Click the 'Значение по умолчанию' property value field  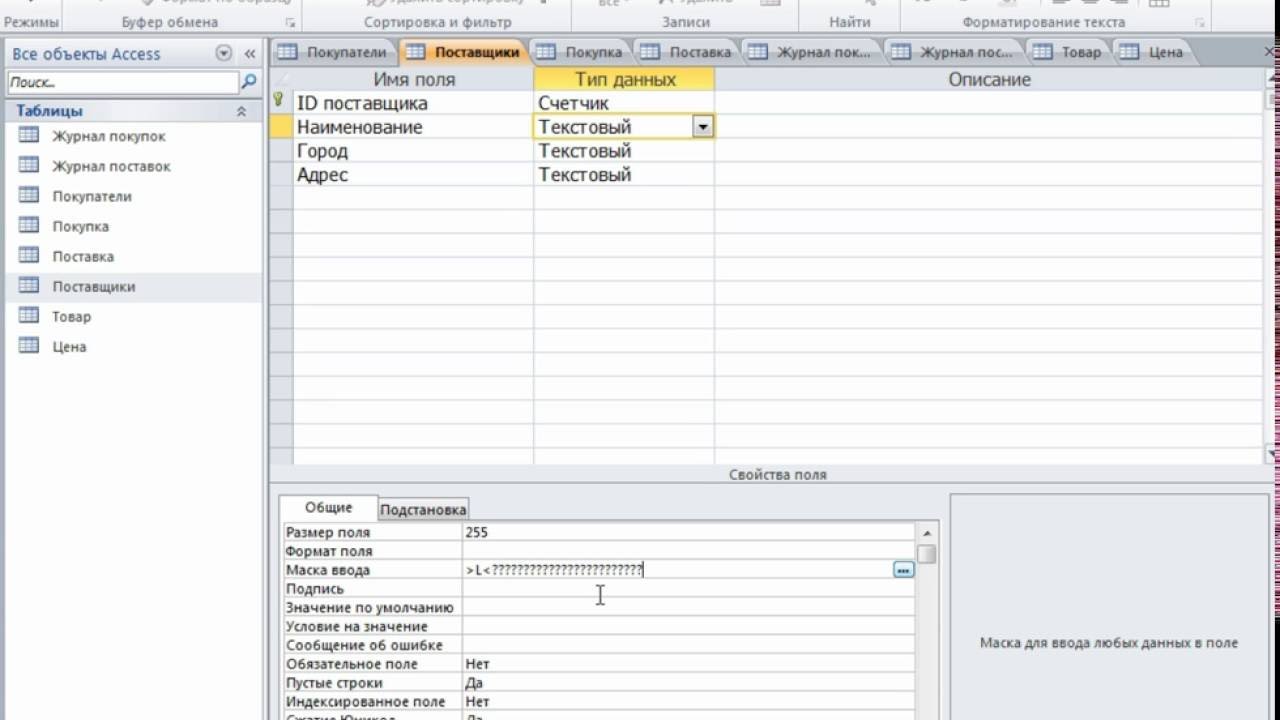(x=688, y=608)
